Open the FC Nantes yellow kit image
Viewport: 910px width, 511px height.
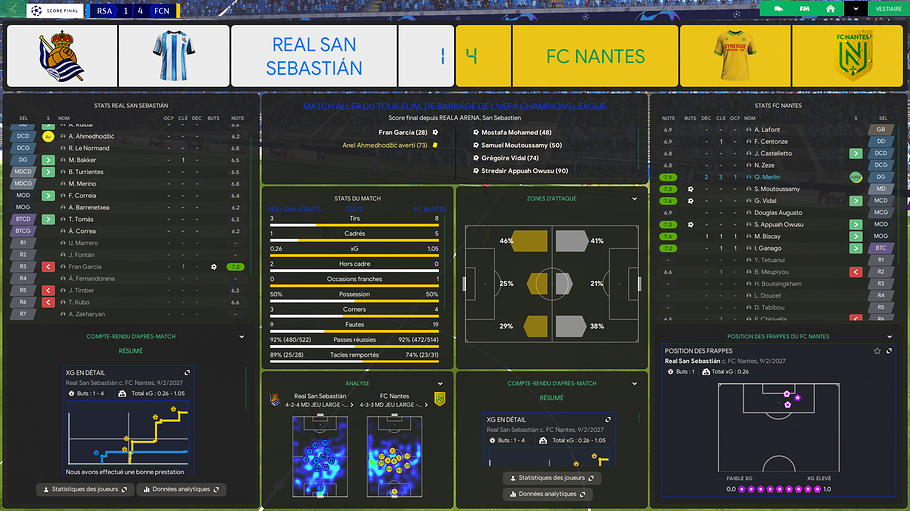click(735, 56)
